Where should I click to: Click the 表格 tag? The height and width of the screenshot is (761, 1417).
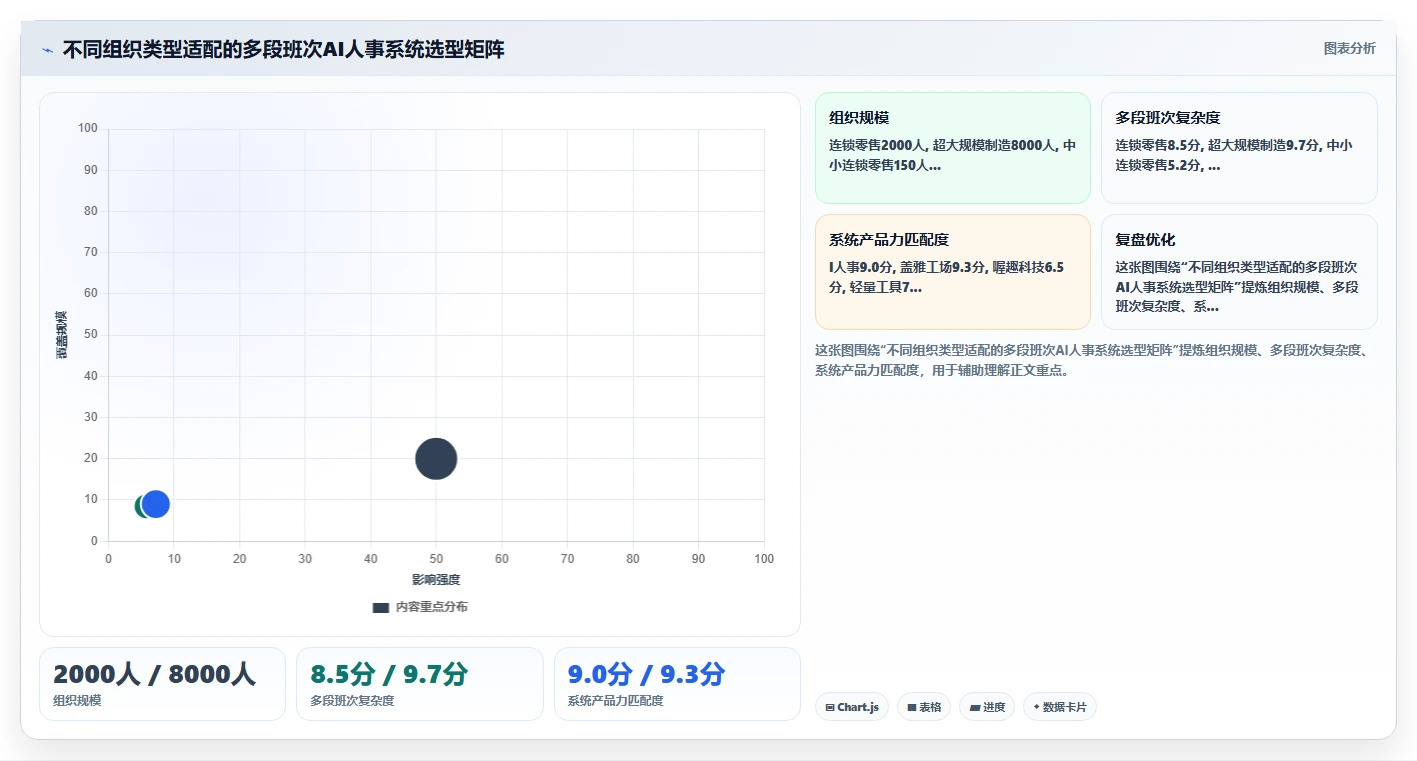(924, 707)
